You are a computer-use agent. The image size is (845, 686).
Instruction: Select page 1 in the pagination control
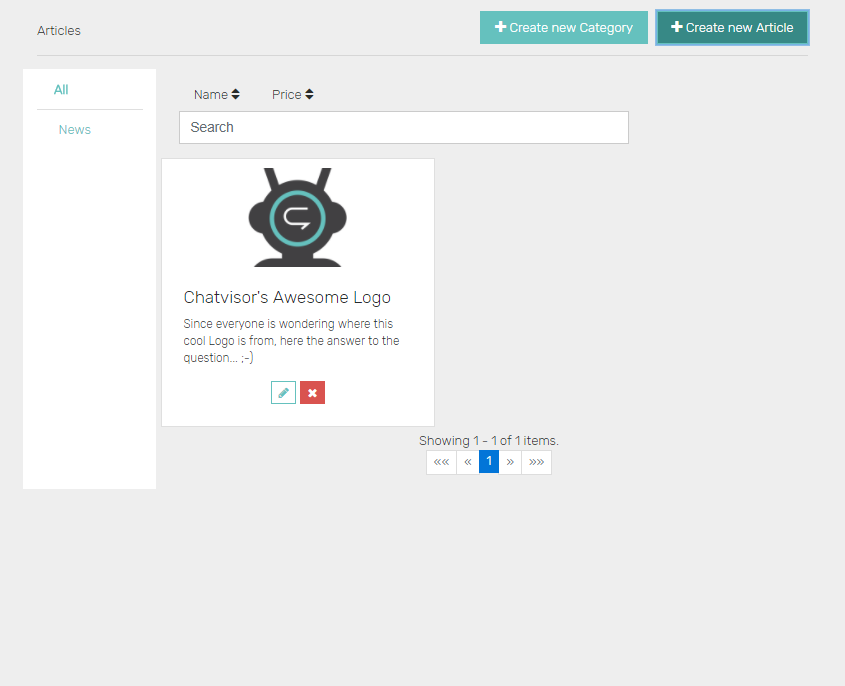pyautogui.click(x=489, y=461)
